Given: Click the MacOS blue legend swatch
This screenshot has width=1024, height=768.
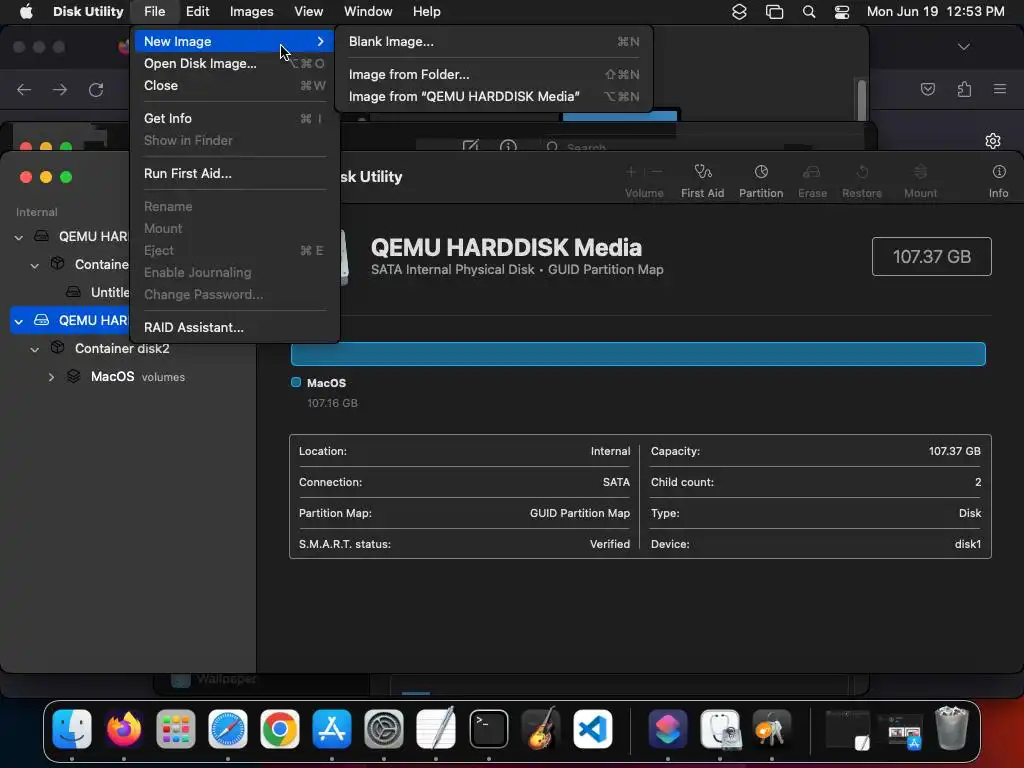Looking at the screenshot, I should pyautogui.click(x=296, y=383).
